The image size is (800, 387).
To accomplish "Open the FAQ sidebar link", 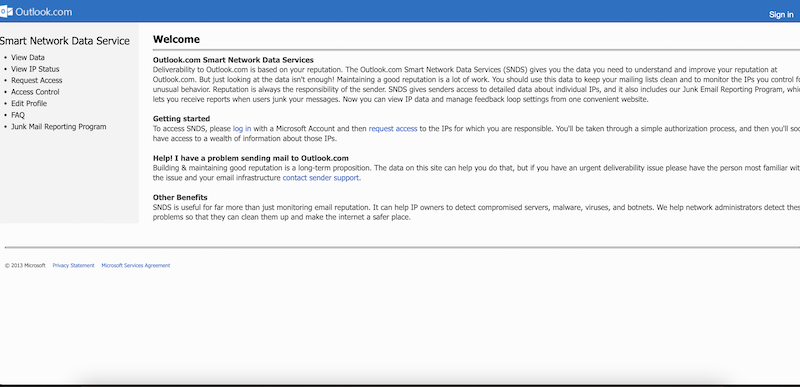I will click(18, 115).
